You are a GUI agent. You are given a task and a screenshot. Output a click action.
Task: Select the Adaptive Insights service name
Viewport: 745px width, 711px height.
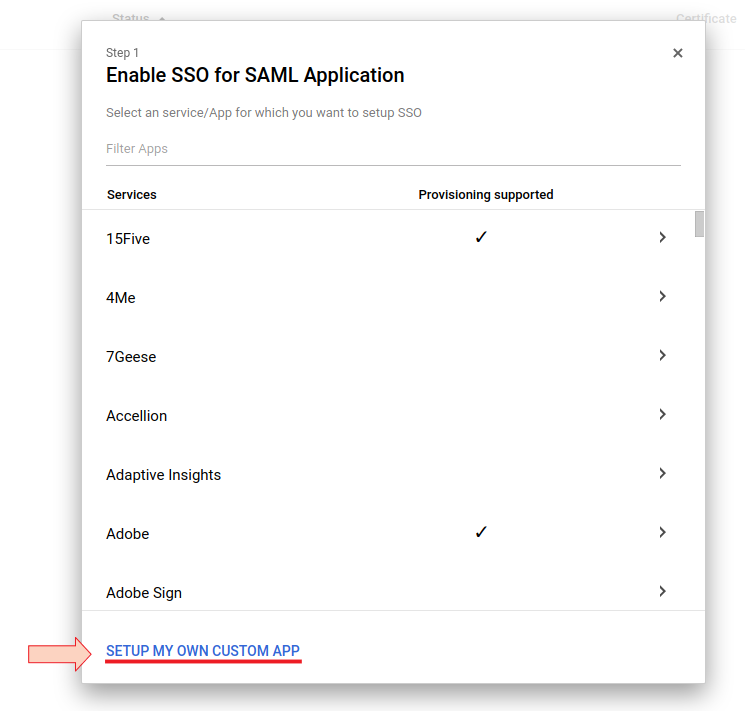[x=163, y=475]
